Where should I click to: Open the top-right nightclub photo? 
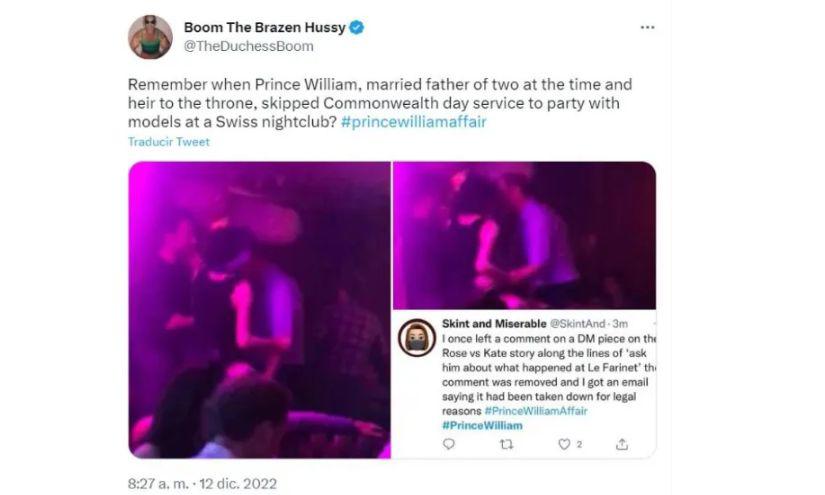524,235
